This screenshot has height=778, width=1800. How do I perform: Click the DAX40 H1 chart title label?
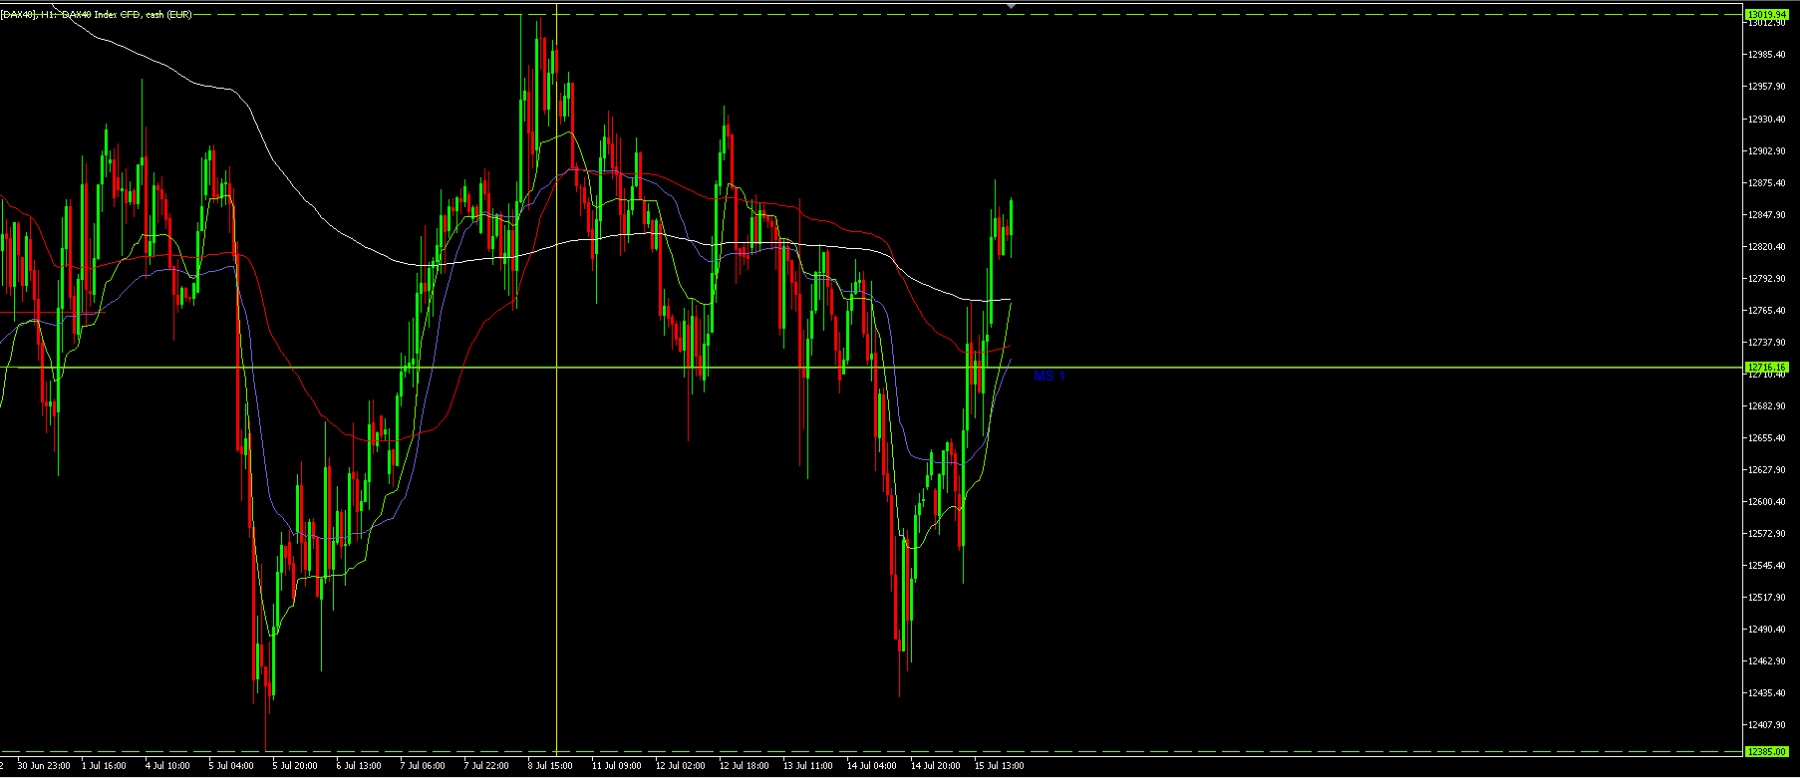pos(96,15)
